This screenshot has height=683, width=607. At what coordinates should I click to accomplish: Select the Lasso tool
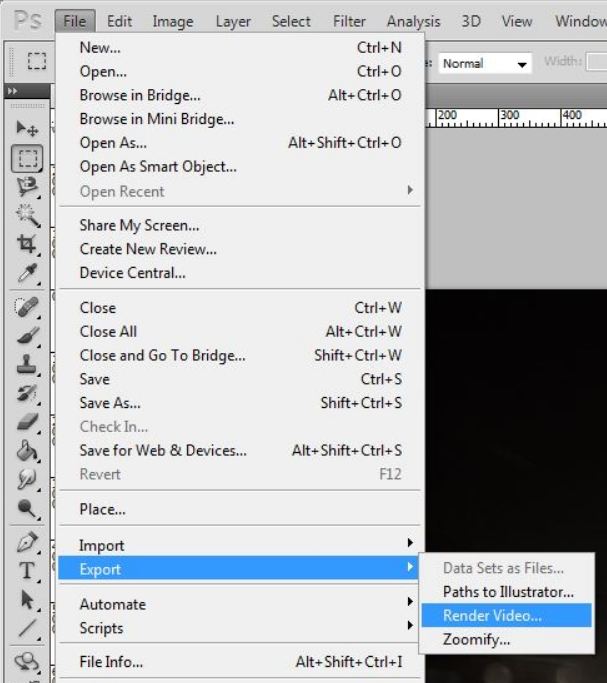(x=27, y=187)
